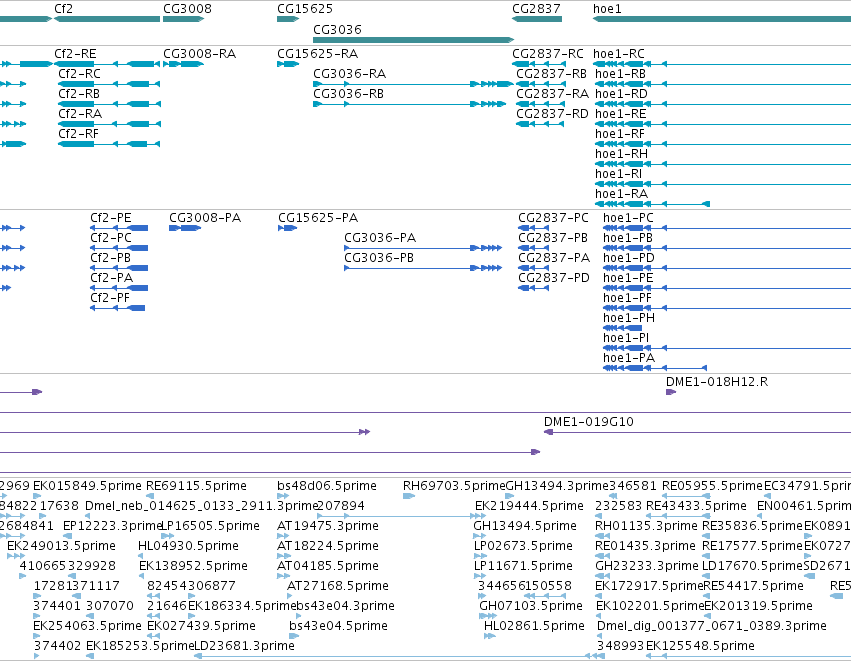
Task: Select transcript hoe1-RH
Action: click(621, 154)
